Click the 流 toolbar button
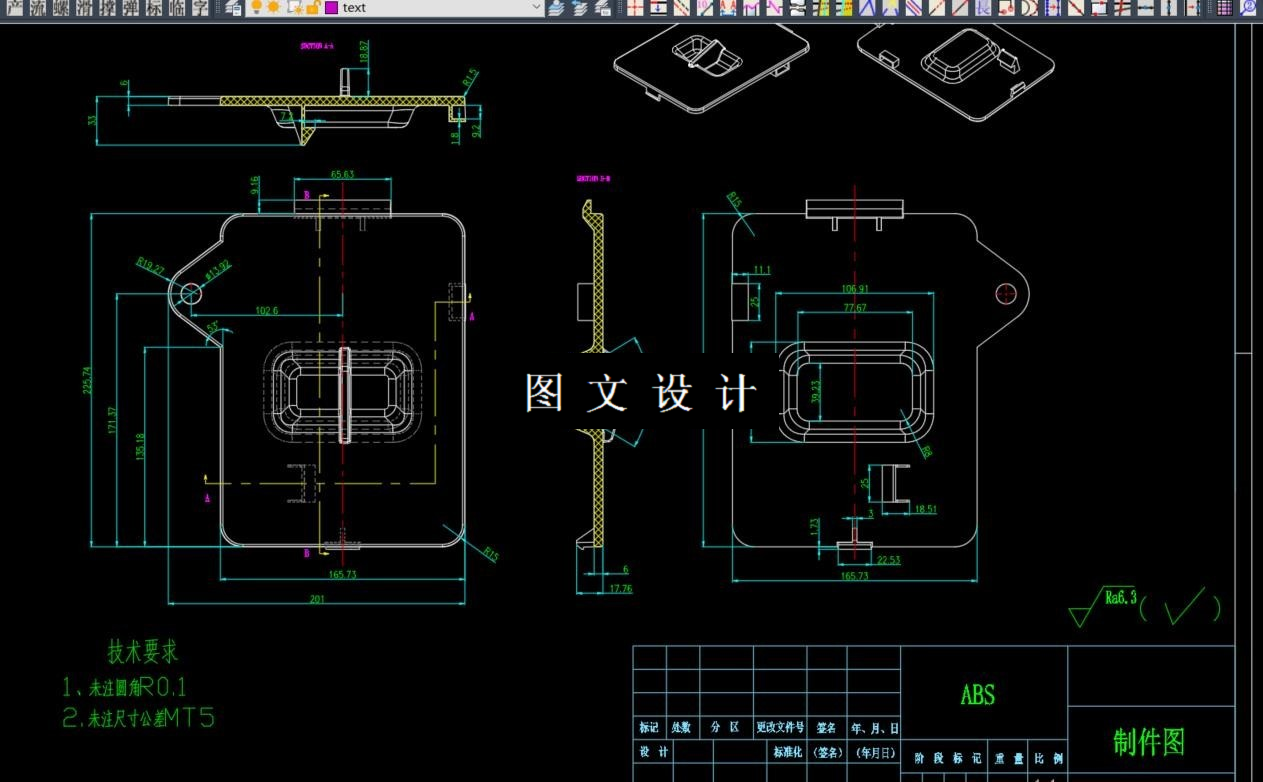The image size is (1263, 782). pyautogui.click(x=37, y=8)
